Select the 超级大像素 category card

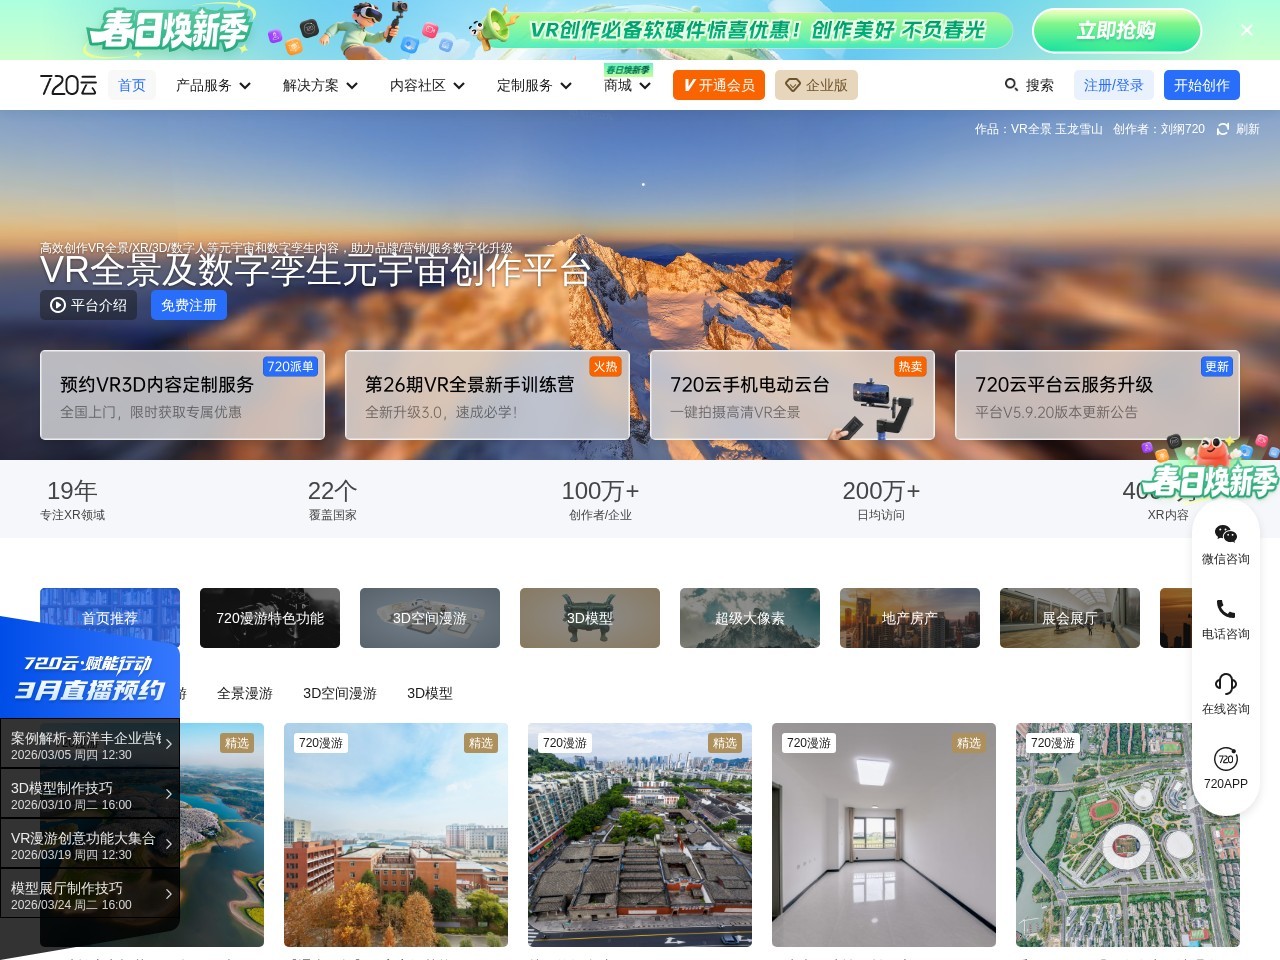click(750, 618)
